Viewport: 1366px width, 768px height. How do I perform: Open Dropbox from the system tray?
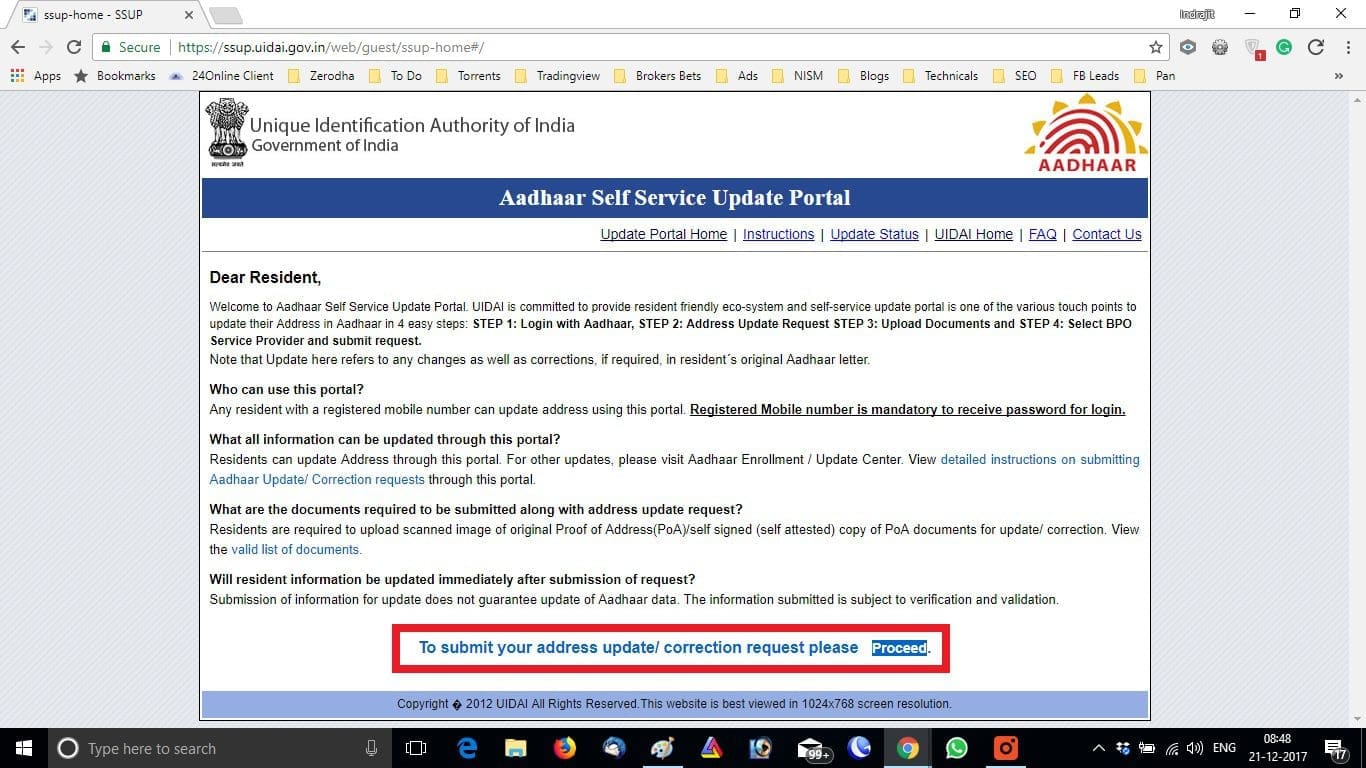point(1122,748)
